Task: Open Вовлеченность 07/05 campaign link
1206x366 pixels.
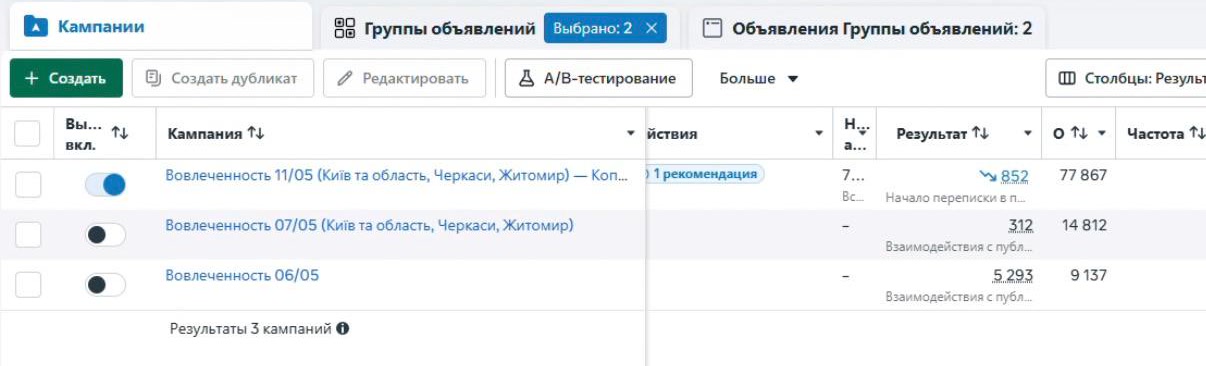Action: (369, 226)
